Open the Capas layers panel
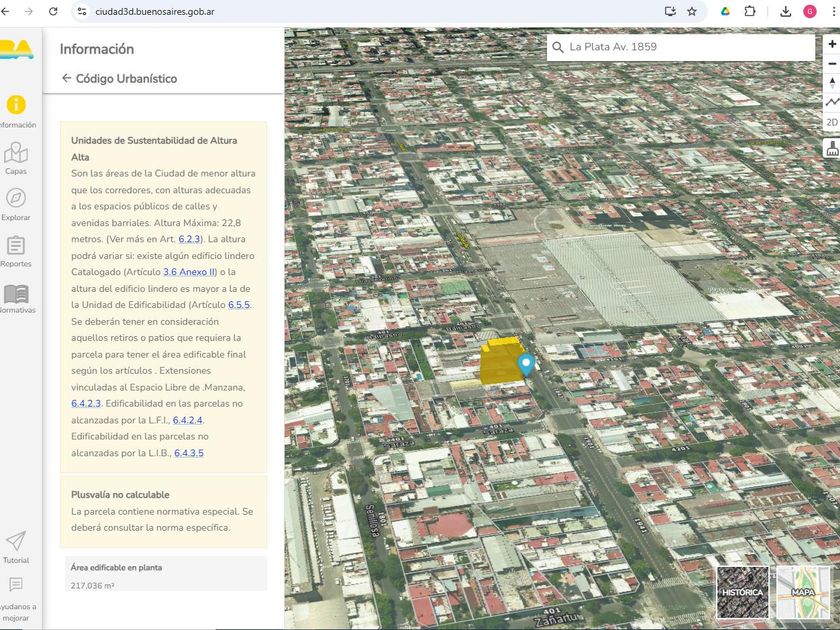Image resolution: width=840 pixels, height=630 pixels. [x=16, y=157]
